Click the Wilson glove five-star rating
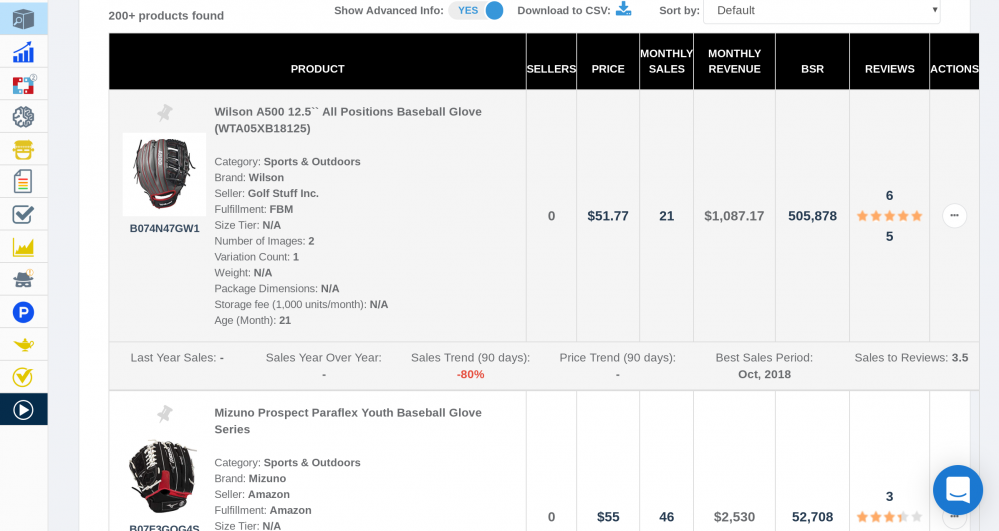 [x=889, y=216]
